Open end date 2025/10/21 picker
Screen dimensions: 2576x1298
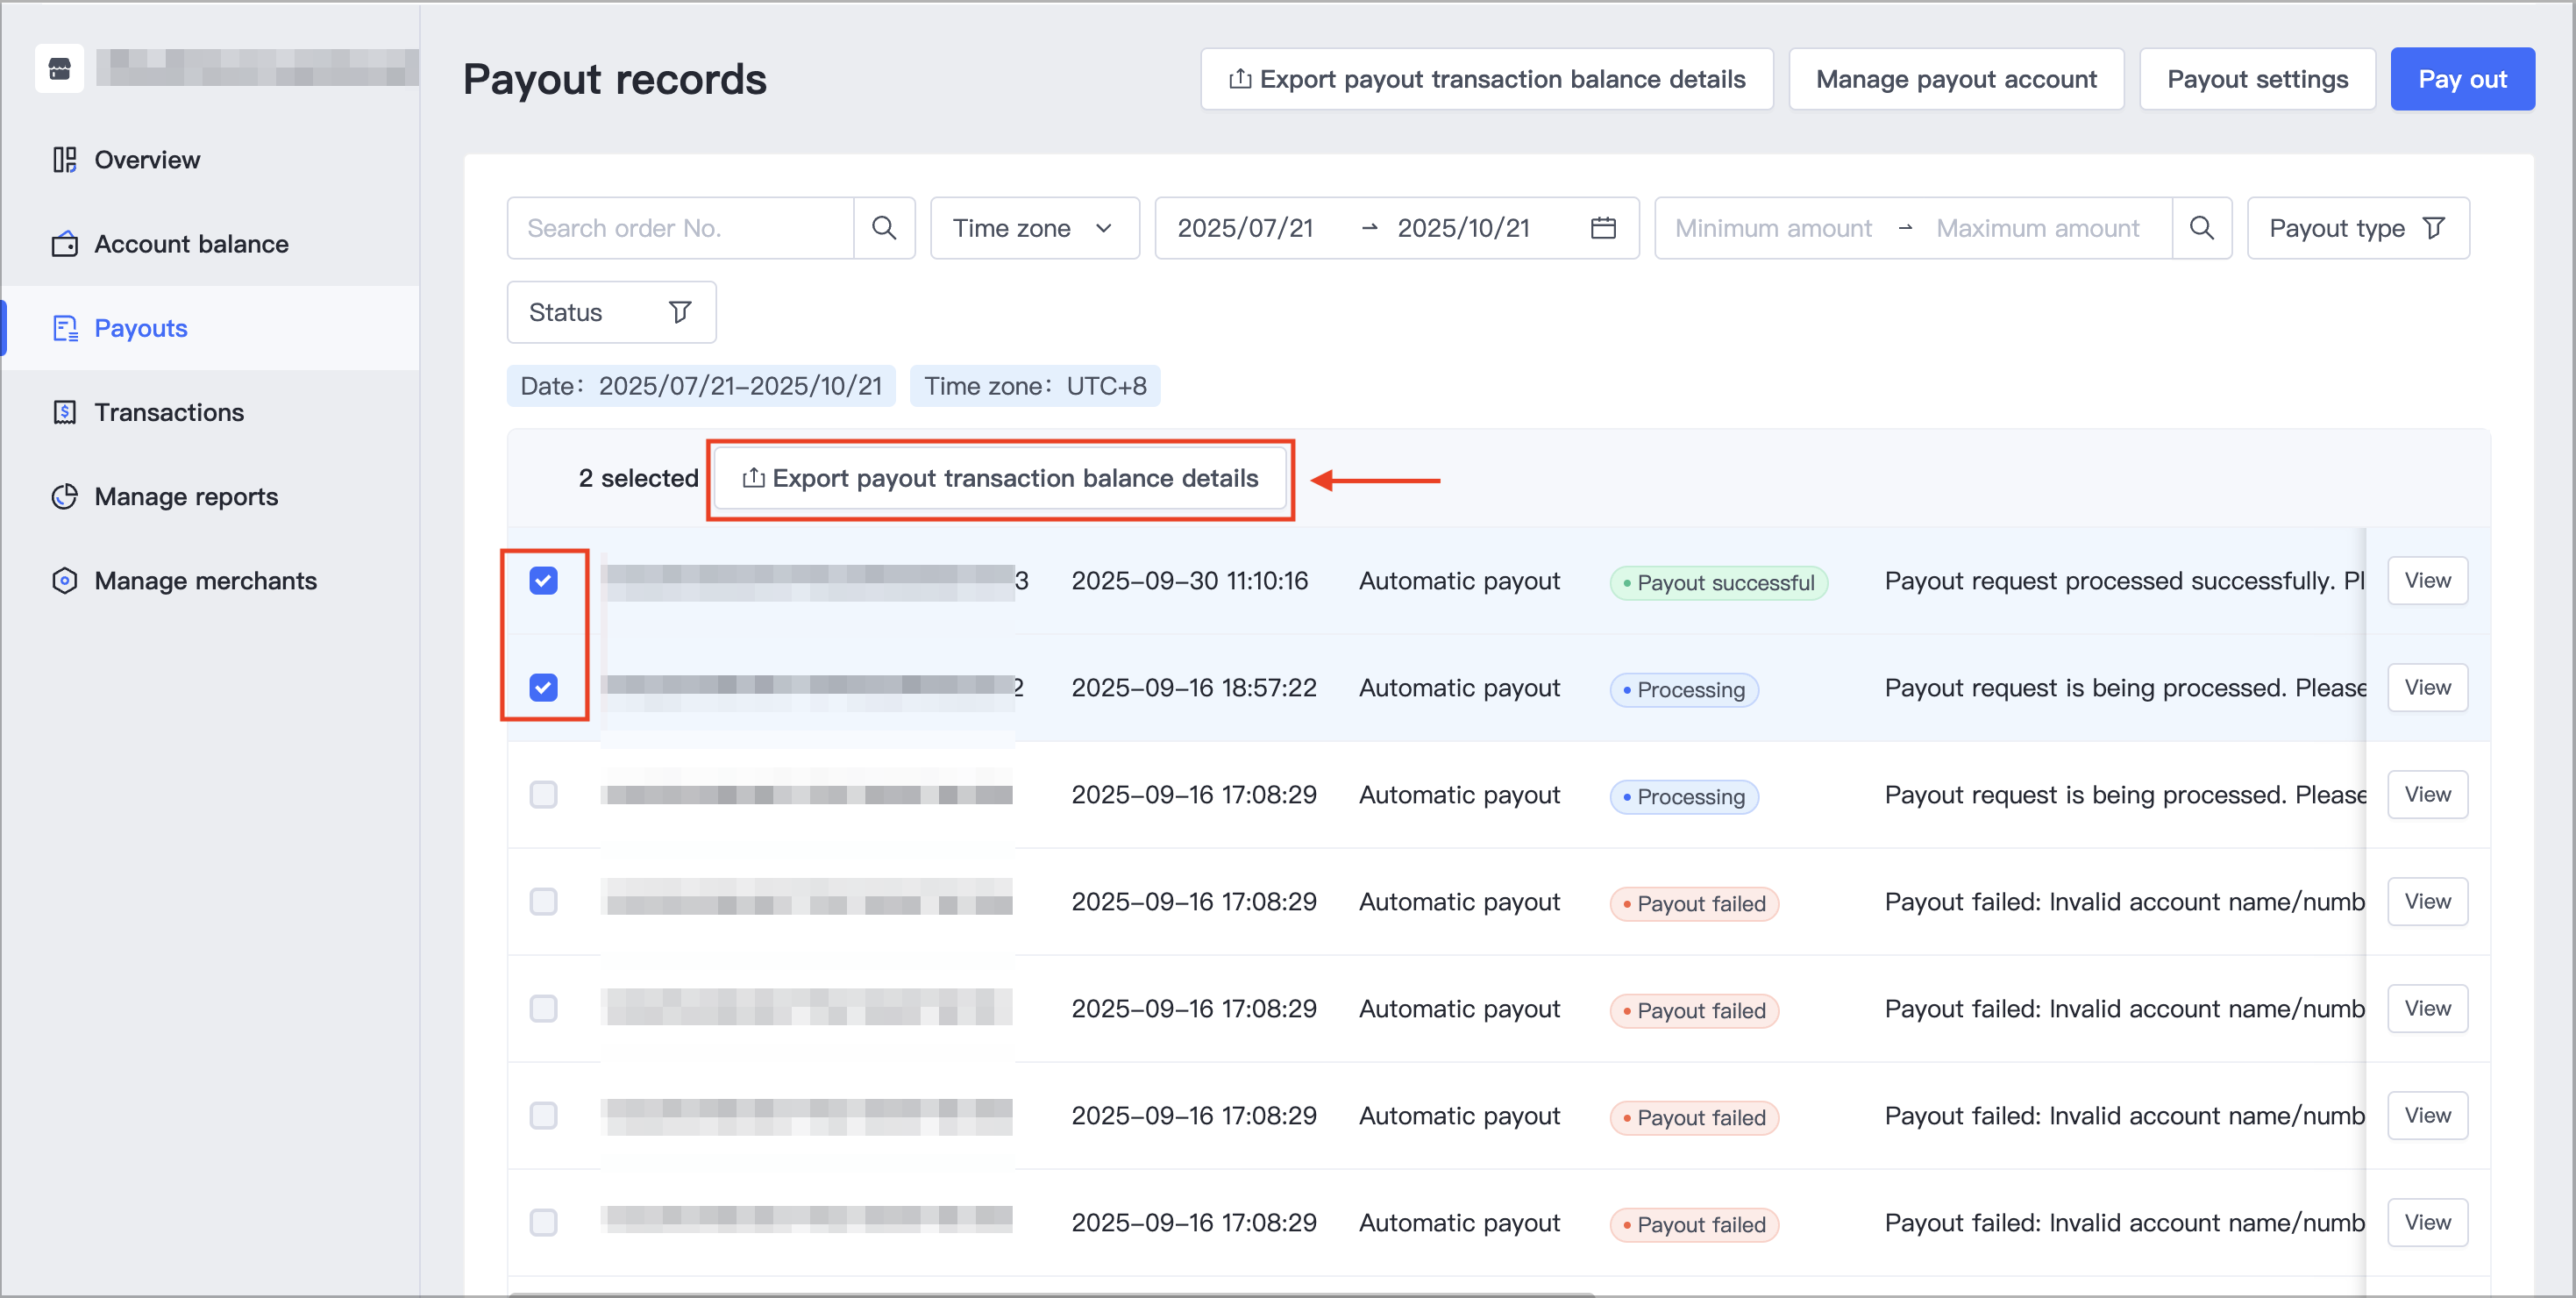click(x=1463, y=228)
